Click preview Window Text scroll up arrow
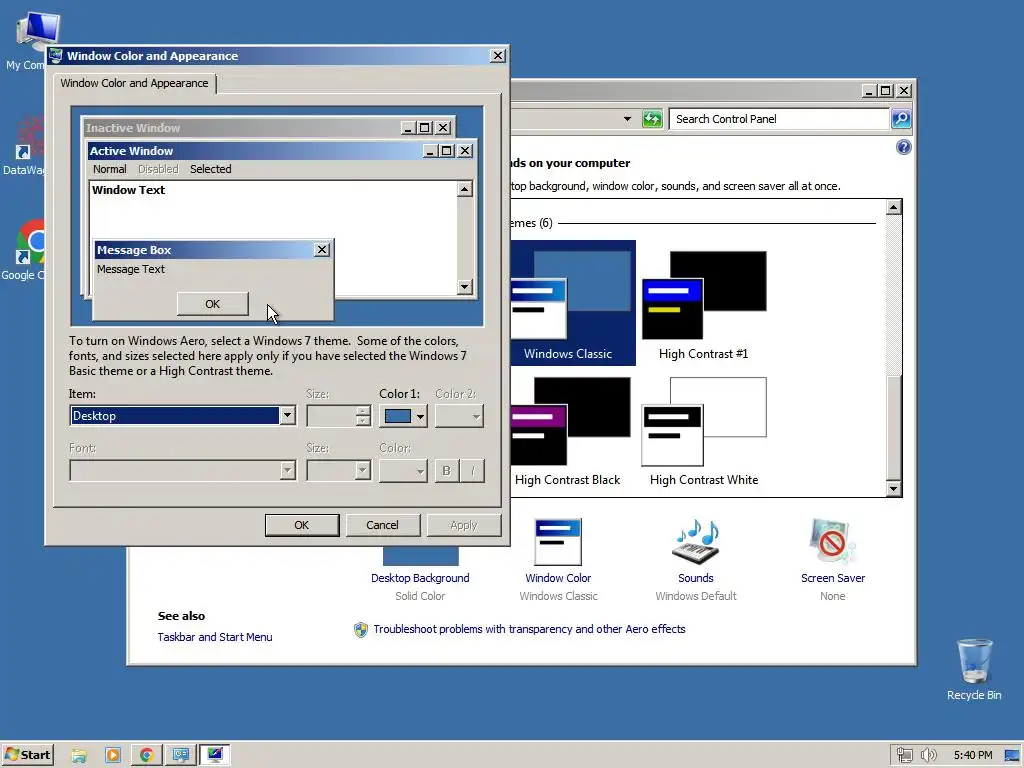Viewport: 1024px width, 768px height. click(465, 189)
